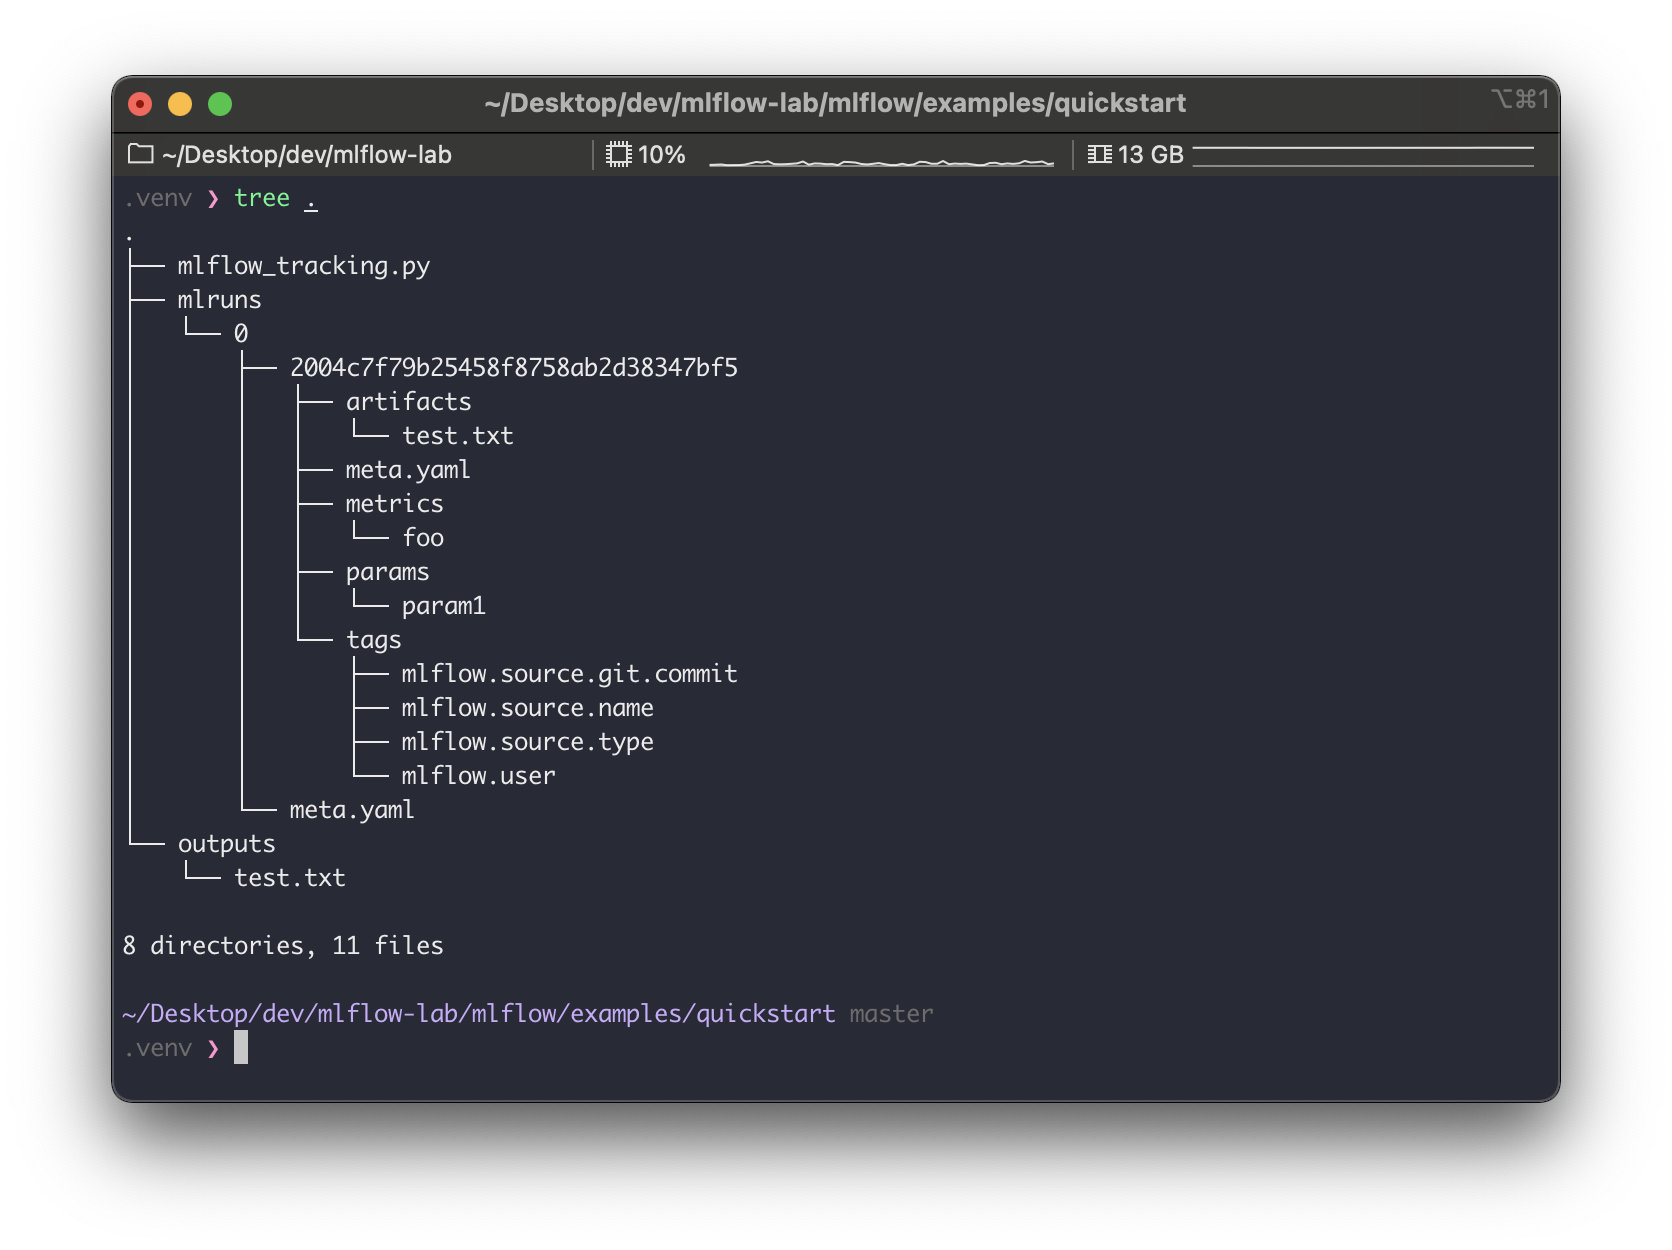Click the '.venv' label on bottom prompt
This screenshot has width=1672, height=1250.
coord(158,1048)
